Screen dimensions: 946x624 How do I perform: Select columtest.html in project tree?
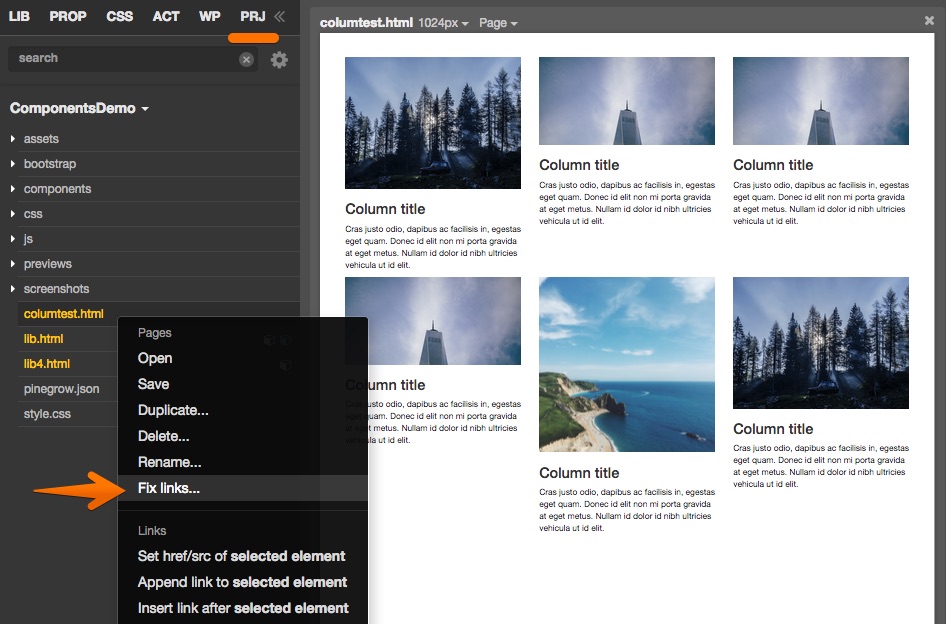63,314
